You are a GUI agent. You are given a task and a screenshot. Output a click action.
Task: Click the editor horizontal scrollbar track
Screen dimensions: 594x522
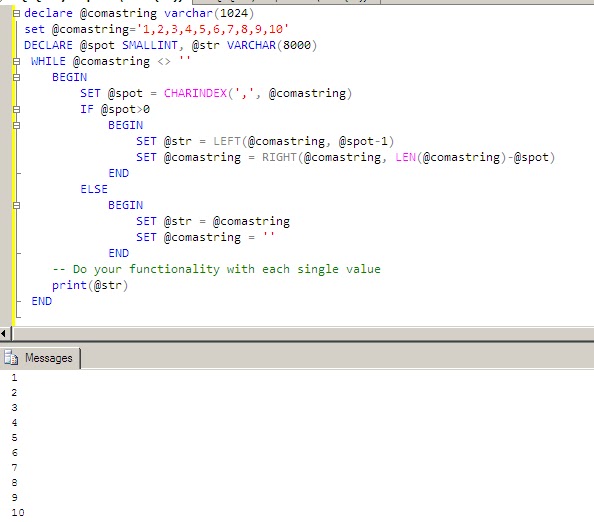click(x=303, y=334)
